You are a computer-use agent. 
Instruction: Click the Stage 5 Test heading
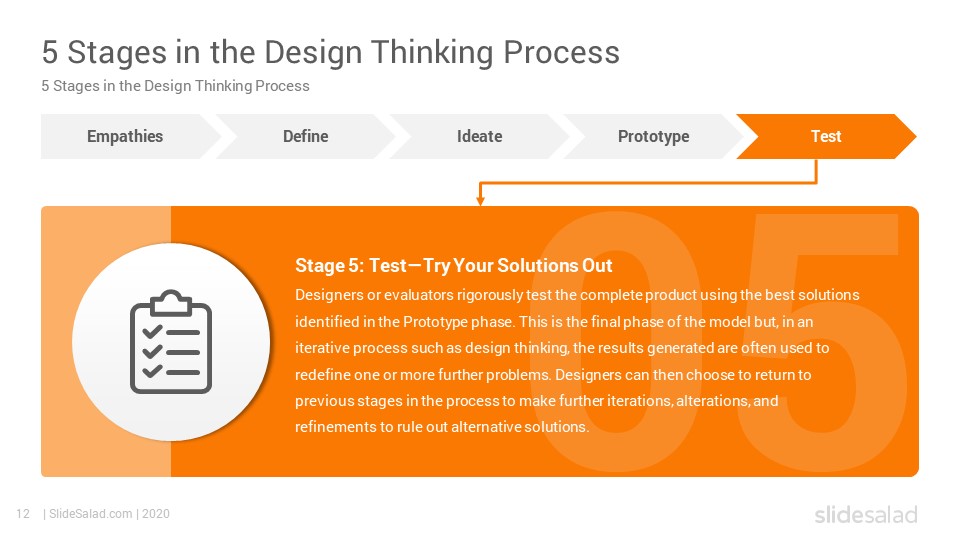point(454,266)
